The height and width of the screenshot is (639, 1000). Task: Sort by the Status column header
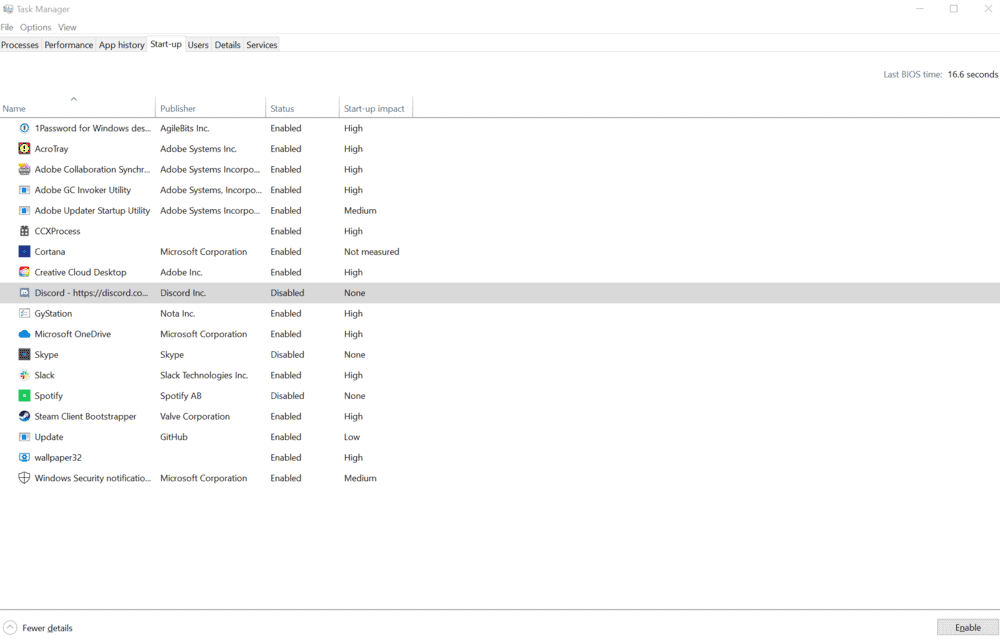click(302, 108)
